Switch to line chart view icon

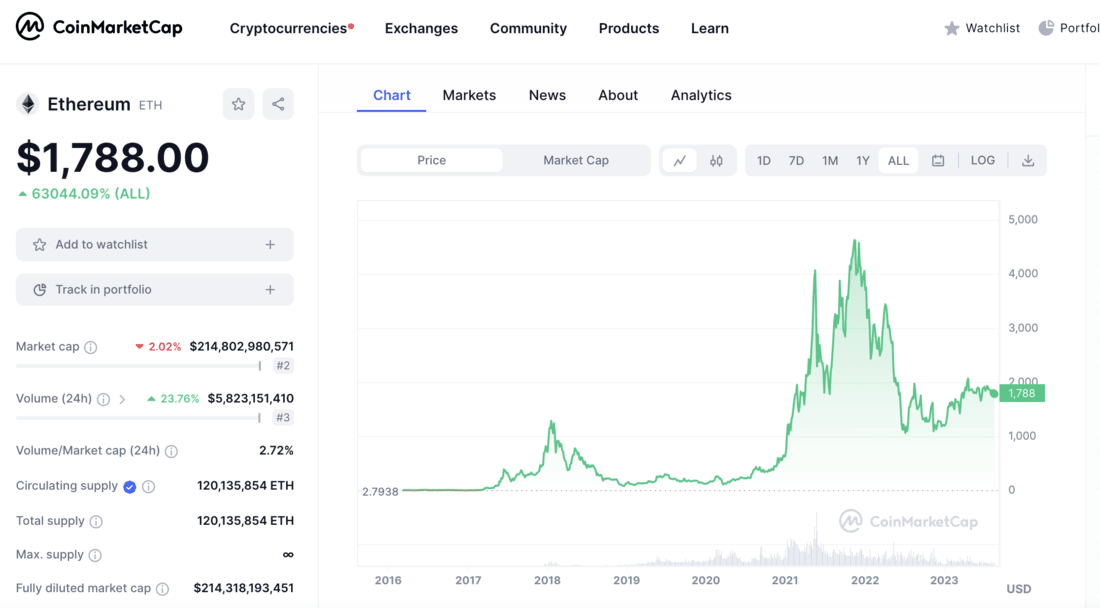click(680, 161)
